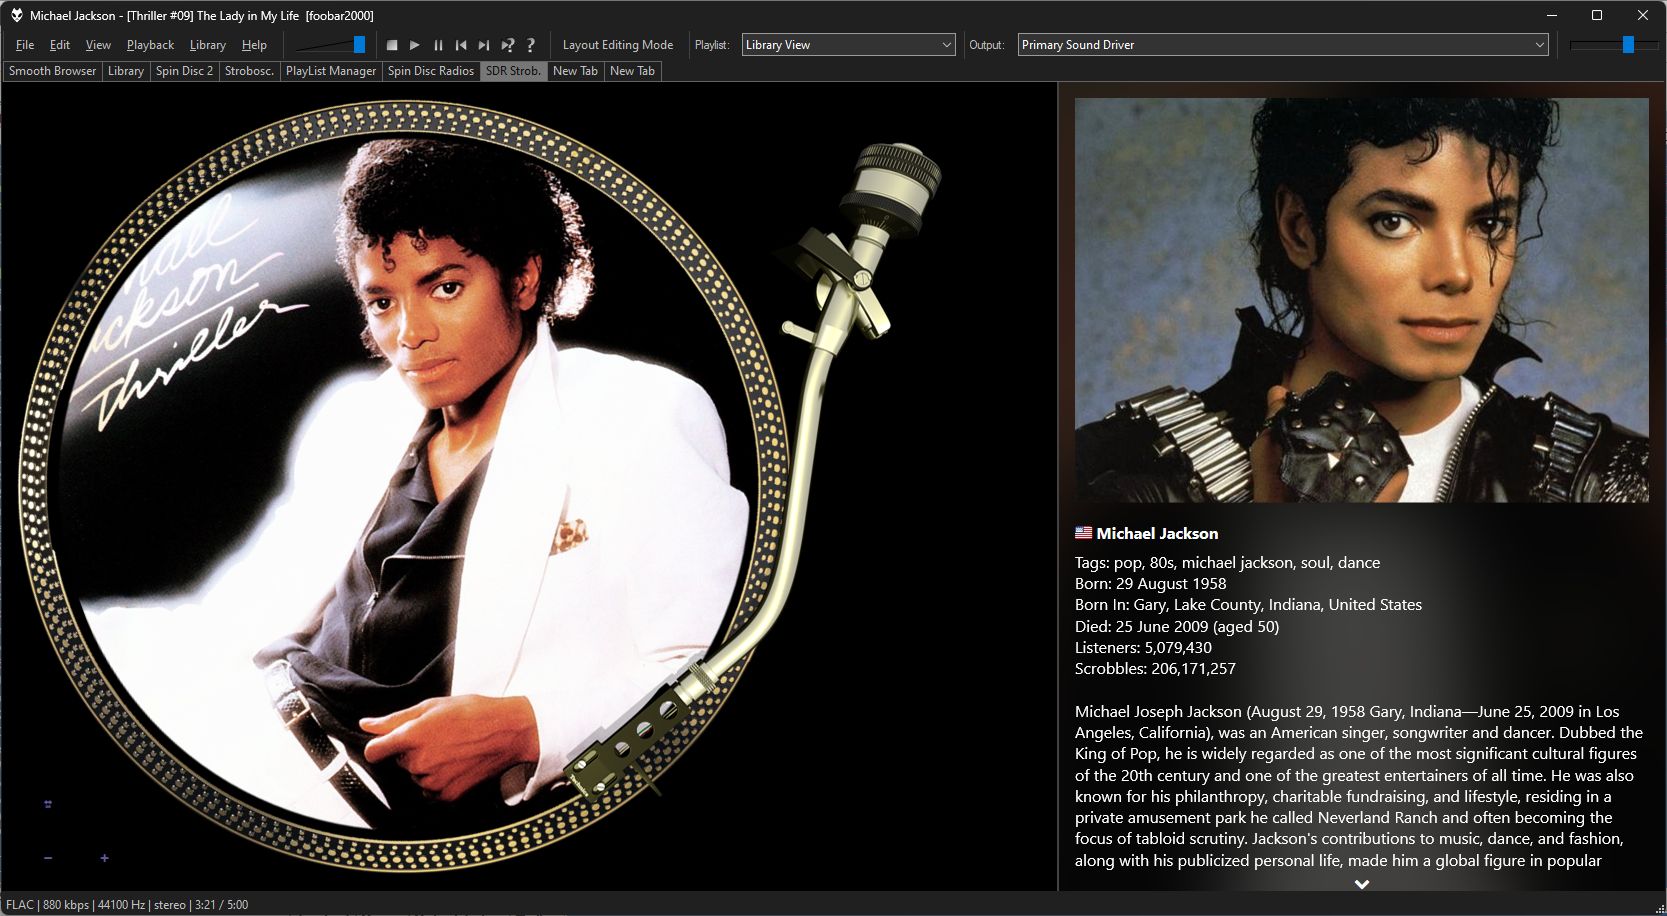Open the last New Tab in tab row
The width and height of the screenshot is (1667, 916).
tap(632, 71)
